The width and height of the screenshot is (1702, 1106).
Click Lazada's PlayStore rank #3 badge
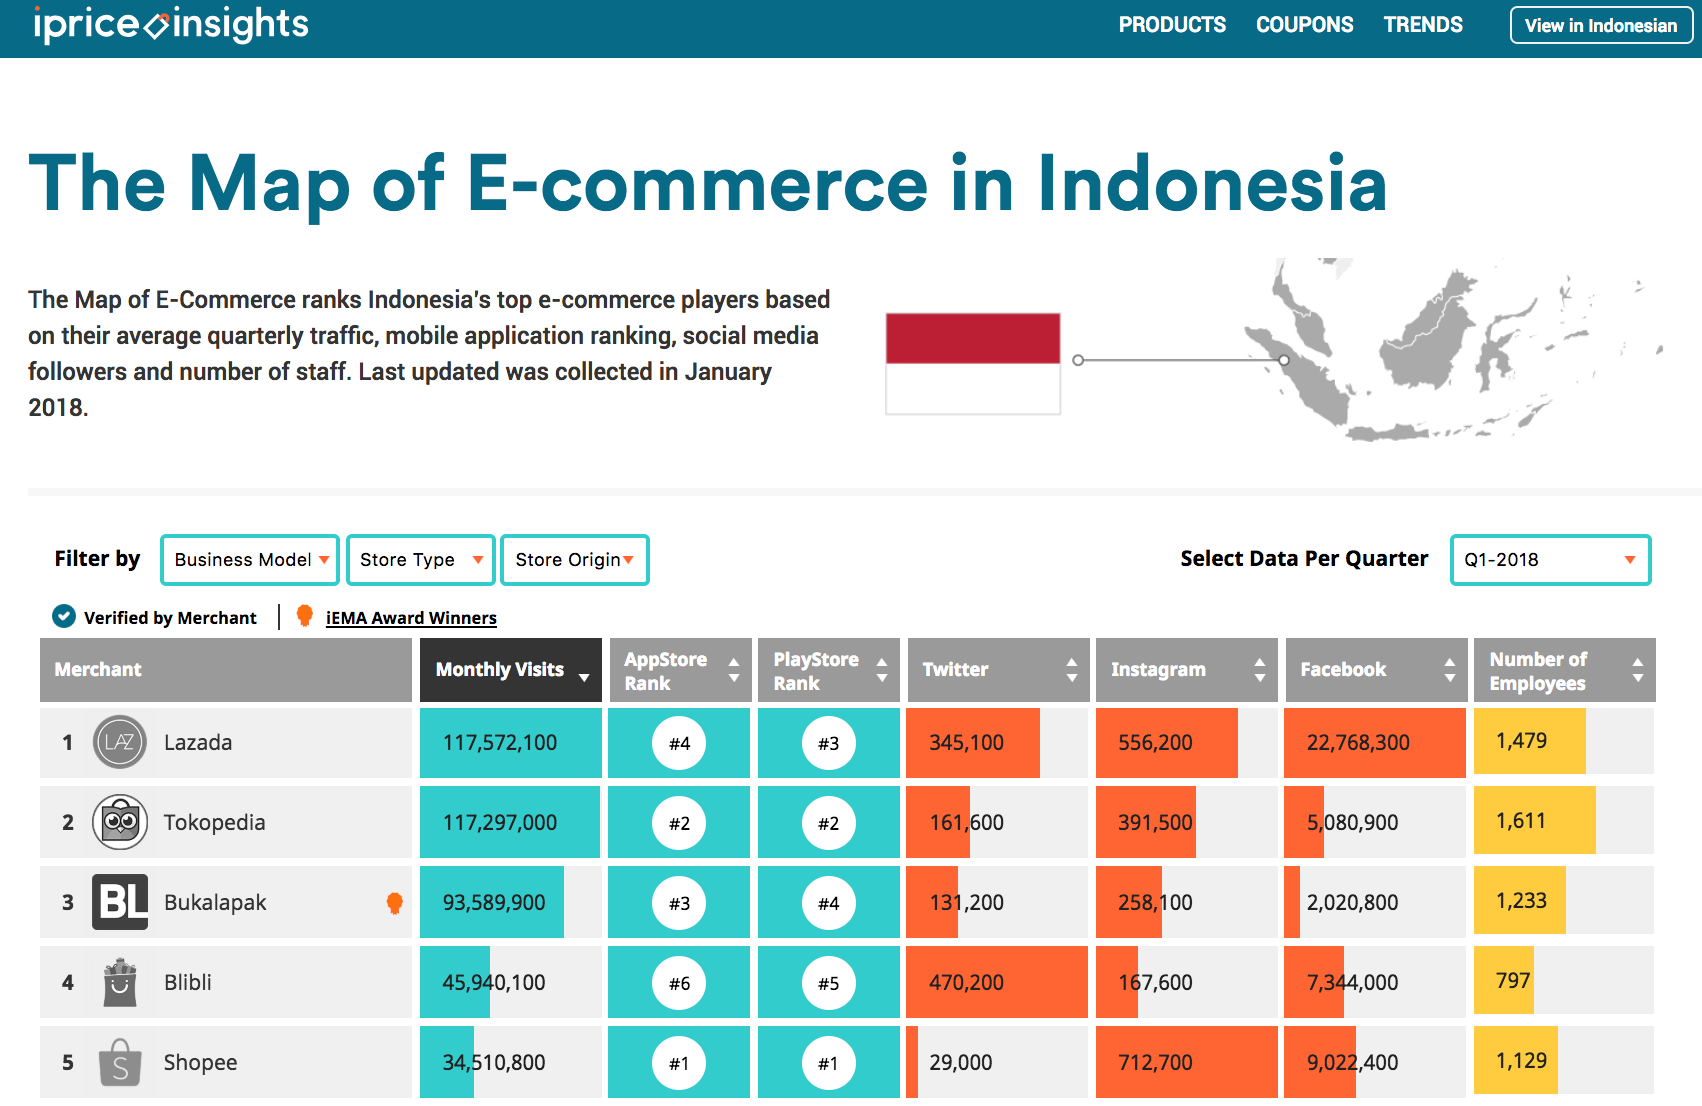(x=829, y=743)
